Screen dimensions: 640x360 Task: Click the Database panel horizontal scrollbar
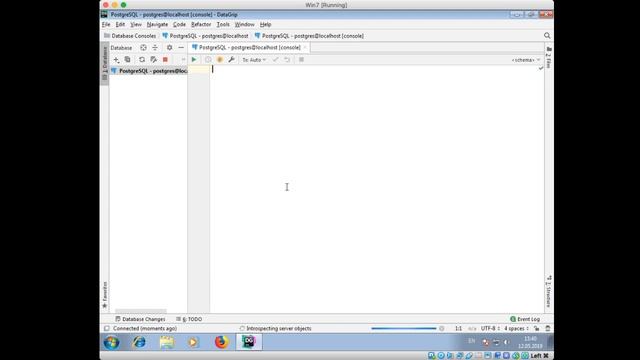click(141, 311)
